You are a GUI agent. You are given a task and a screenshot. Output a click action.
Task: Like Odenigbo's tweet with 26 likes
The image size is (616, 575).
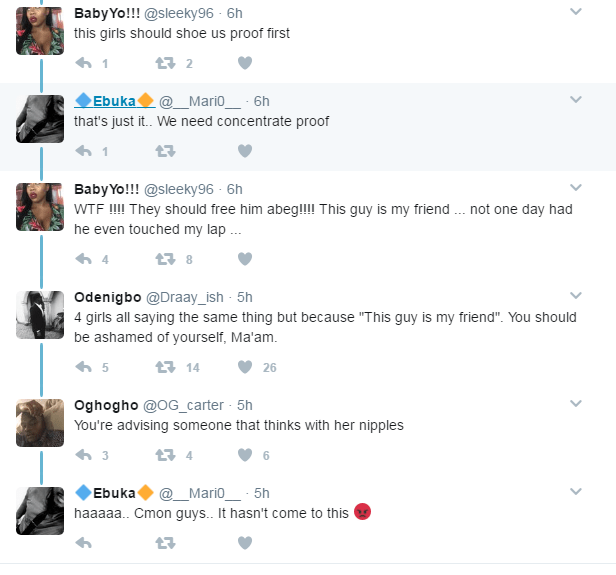click(x=244, y=367)
